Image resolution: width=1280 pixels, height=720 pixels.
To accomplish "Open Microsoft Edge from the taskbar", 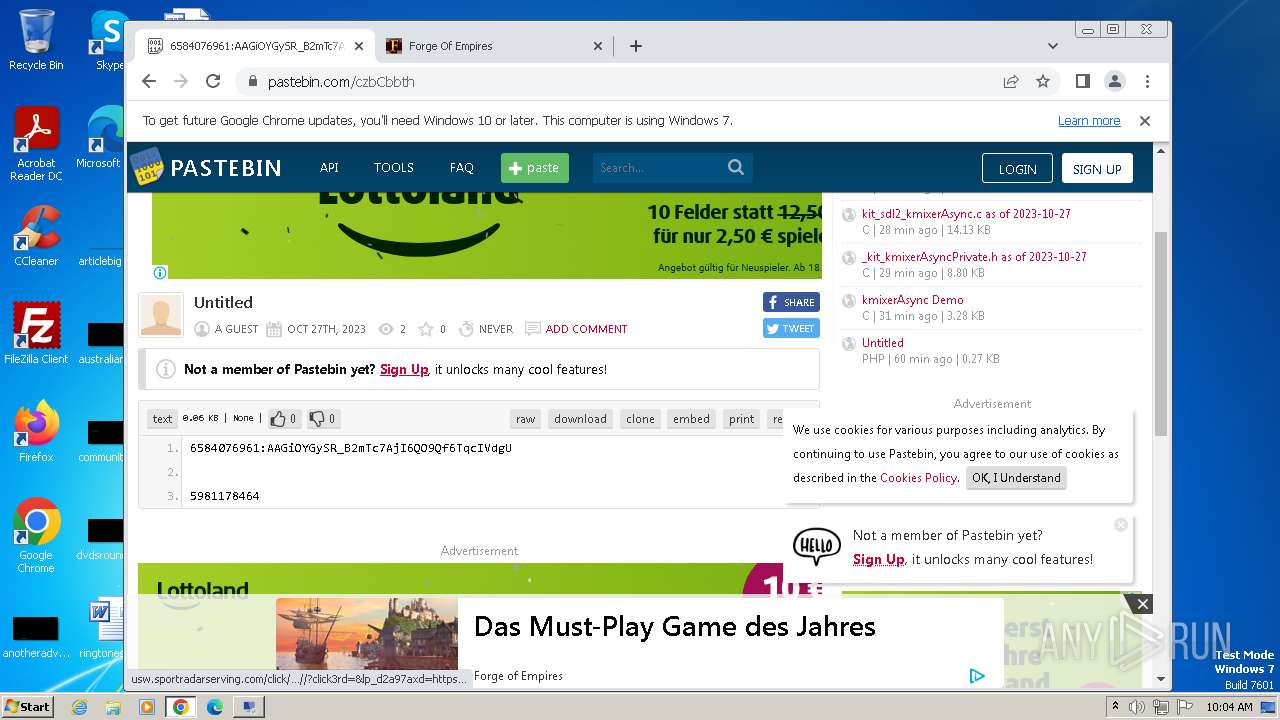I will [214, 707].
